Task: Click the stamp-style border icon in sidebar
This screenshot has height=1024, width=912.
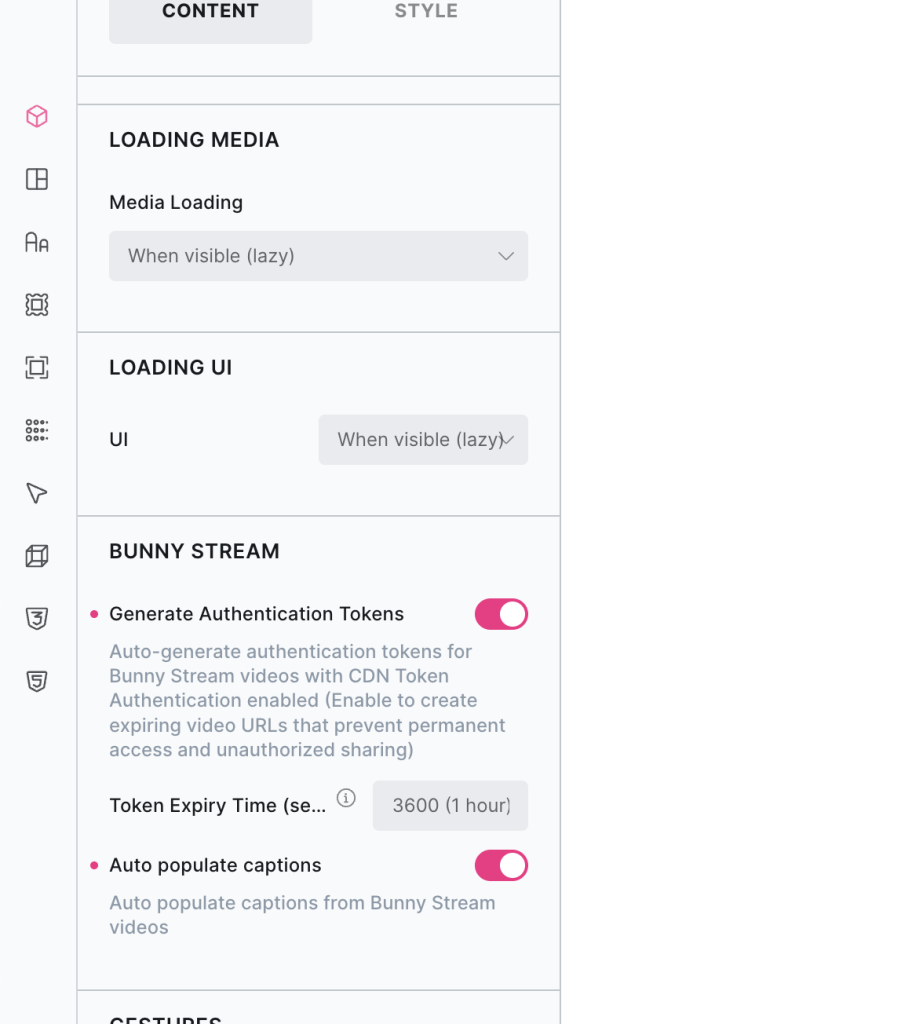Action: pyautogui.click(x=36, y=305)
